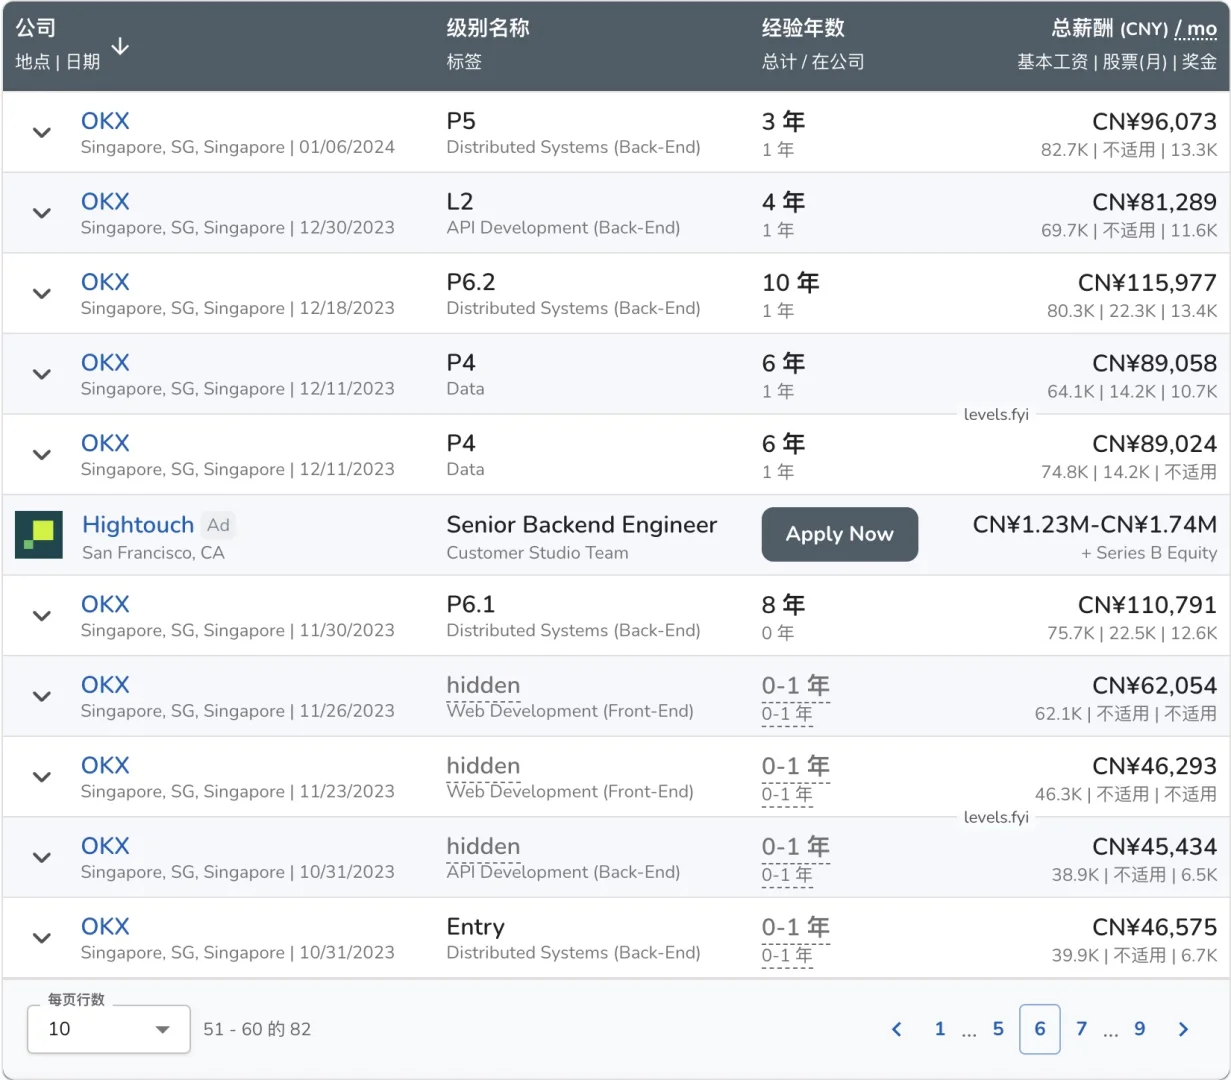Click the 经验年数 column header
This screenshot has height=1080, width=1231.
point(803,28)
